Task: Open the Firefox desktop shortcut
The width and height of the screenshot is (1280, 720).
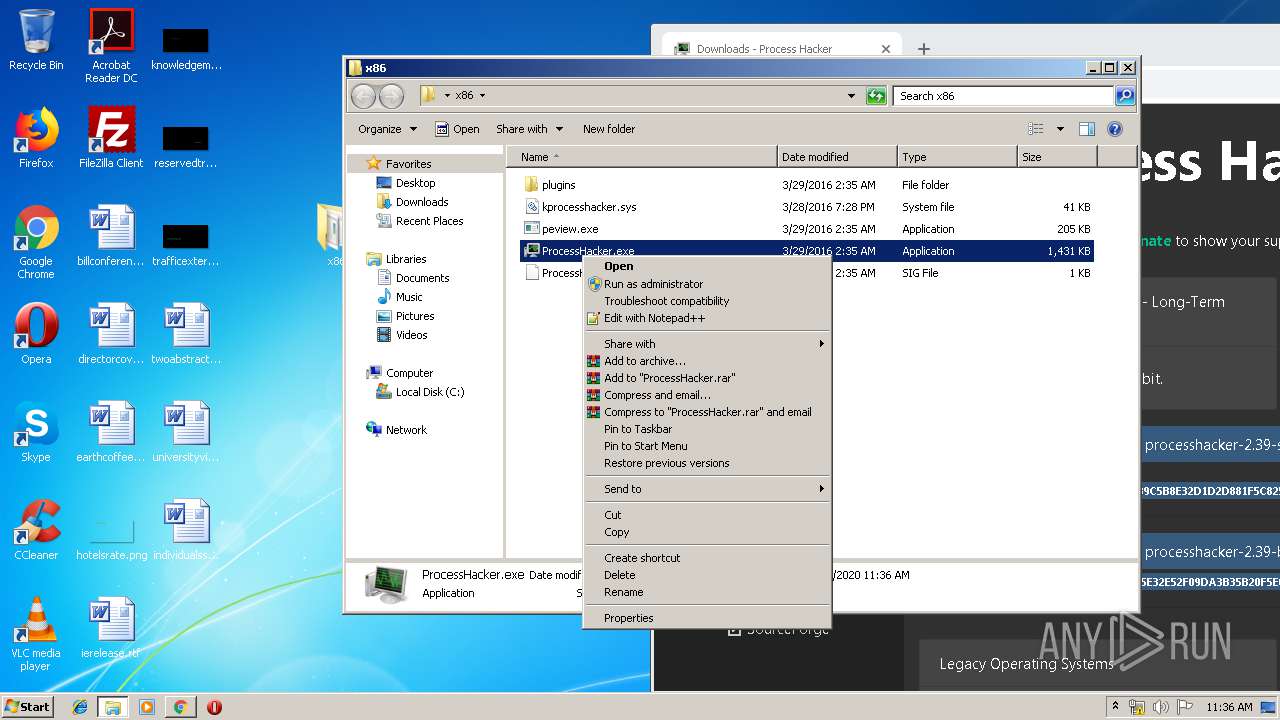Action: (x=36, y=138)
